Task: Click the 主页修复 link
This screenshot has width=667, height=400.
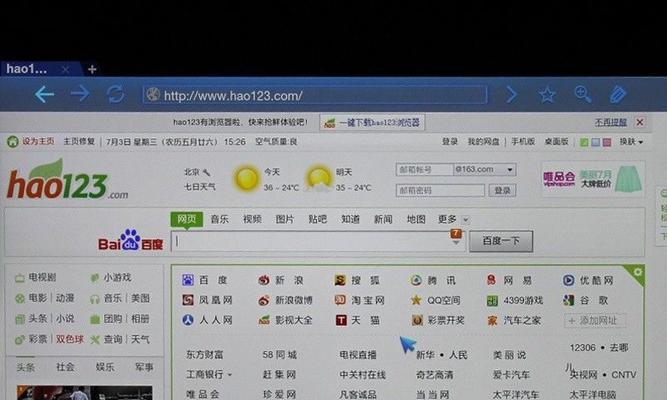Action: coord(79,141)
